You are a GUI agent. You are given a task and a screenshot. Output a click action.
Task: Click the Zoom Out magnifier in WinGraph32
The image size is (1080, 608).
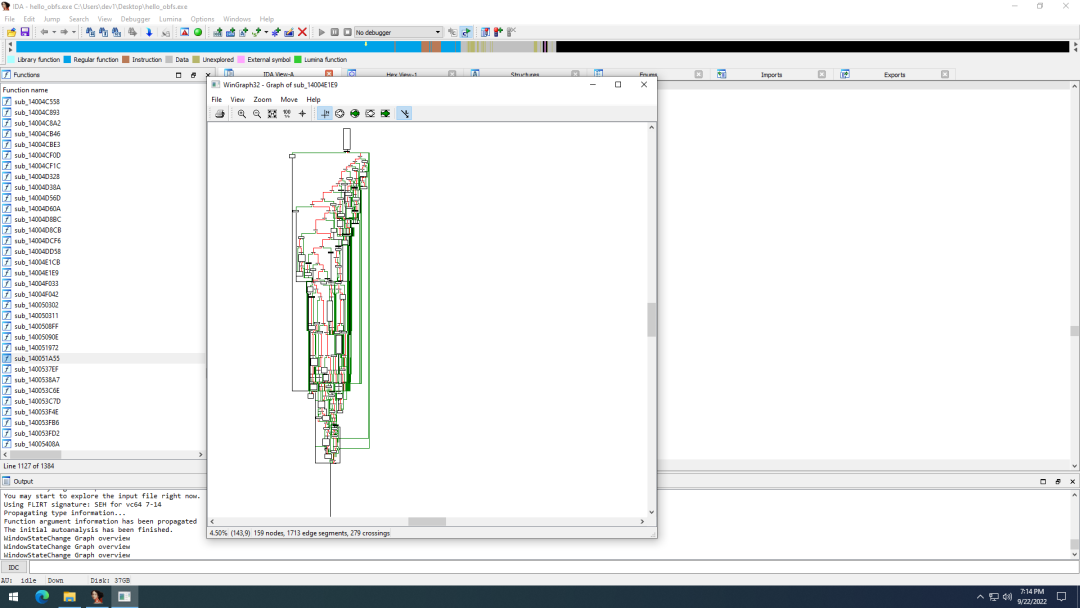pos(257,114)
